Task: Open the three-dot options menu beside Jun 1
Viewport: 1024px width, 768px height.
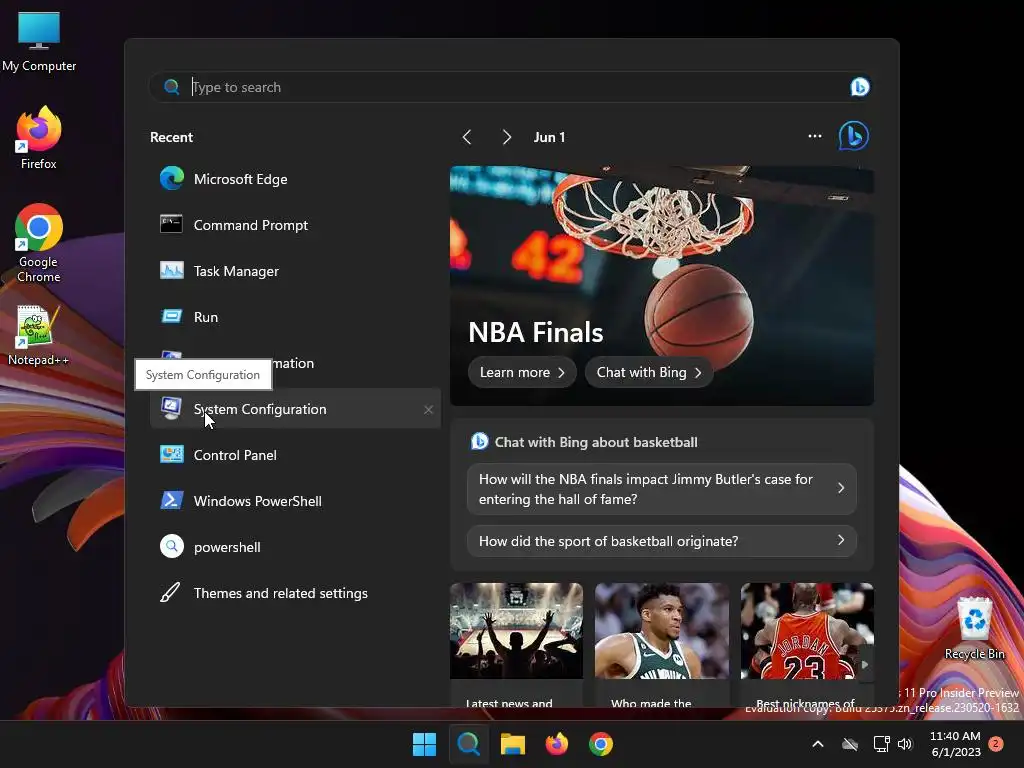Action: click(x=814, y=136)
